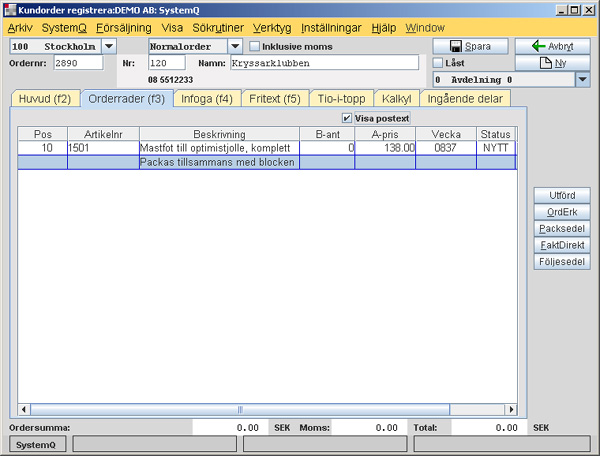This screenshot has width=600, height=456.
Task: Click 'Packas tillsammans med blocken' row
Action: [x=267, y=162]
